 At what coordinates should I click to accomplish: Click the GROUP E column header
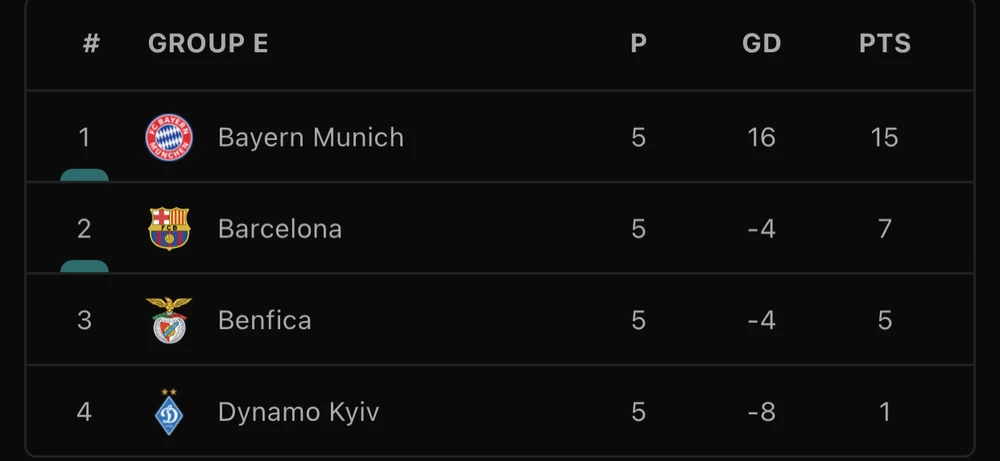(208, 44)
